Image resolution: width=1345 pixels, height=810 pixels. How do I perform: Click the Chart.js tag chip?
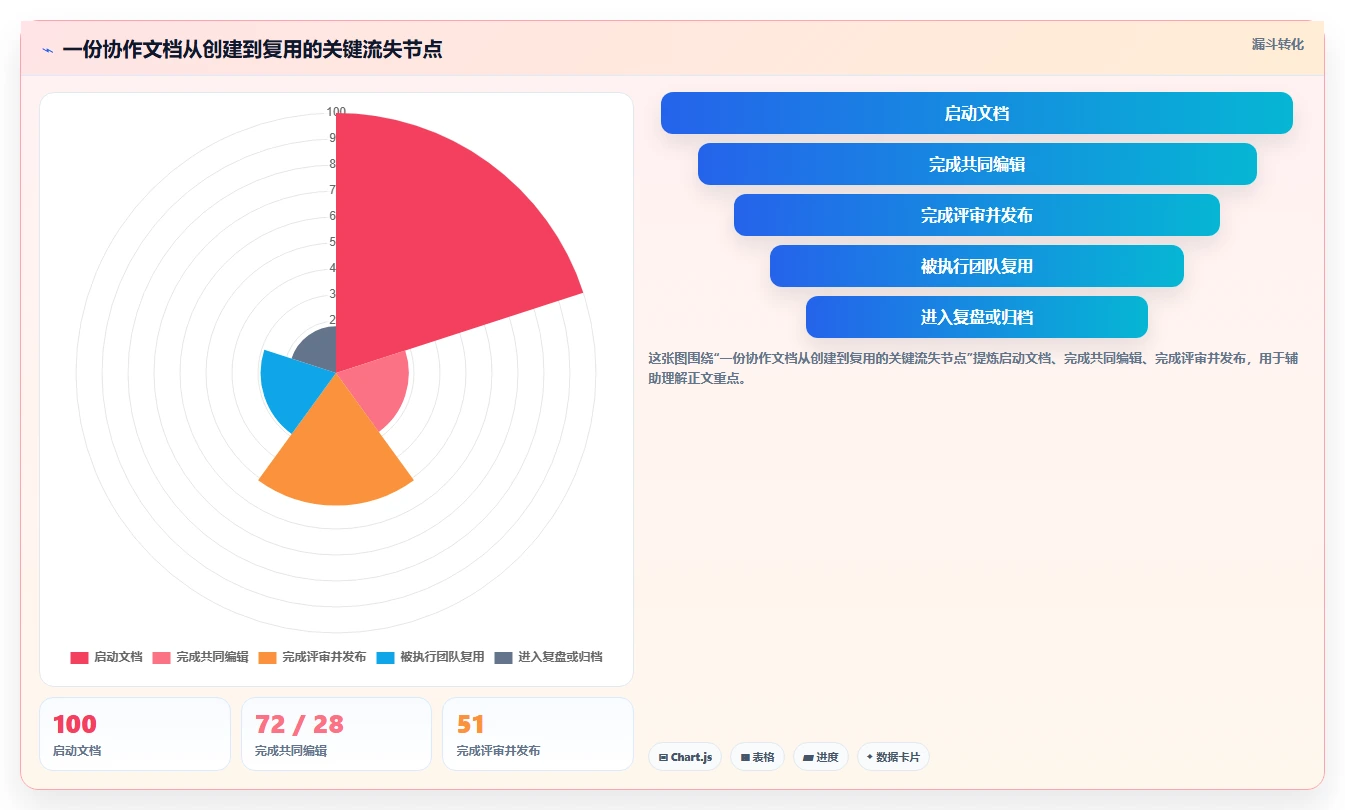pos(685,757)
